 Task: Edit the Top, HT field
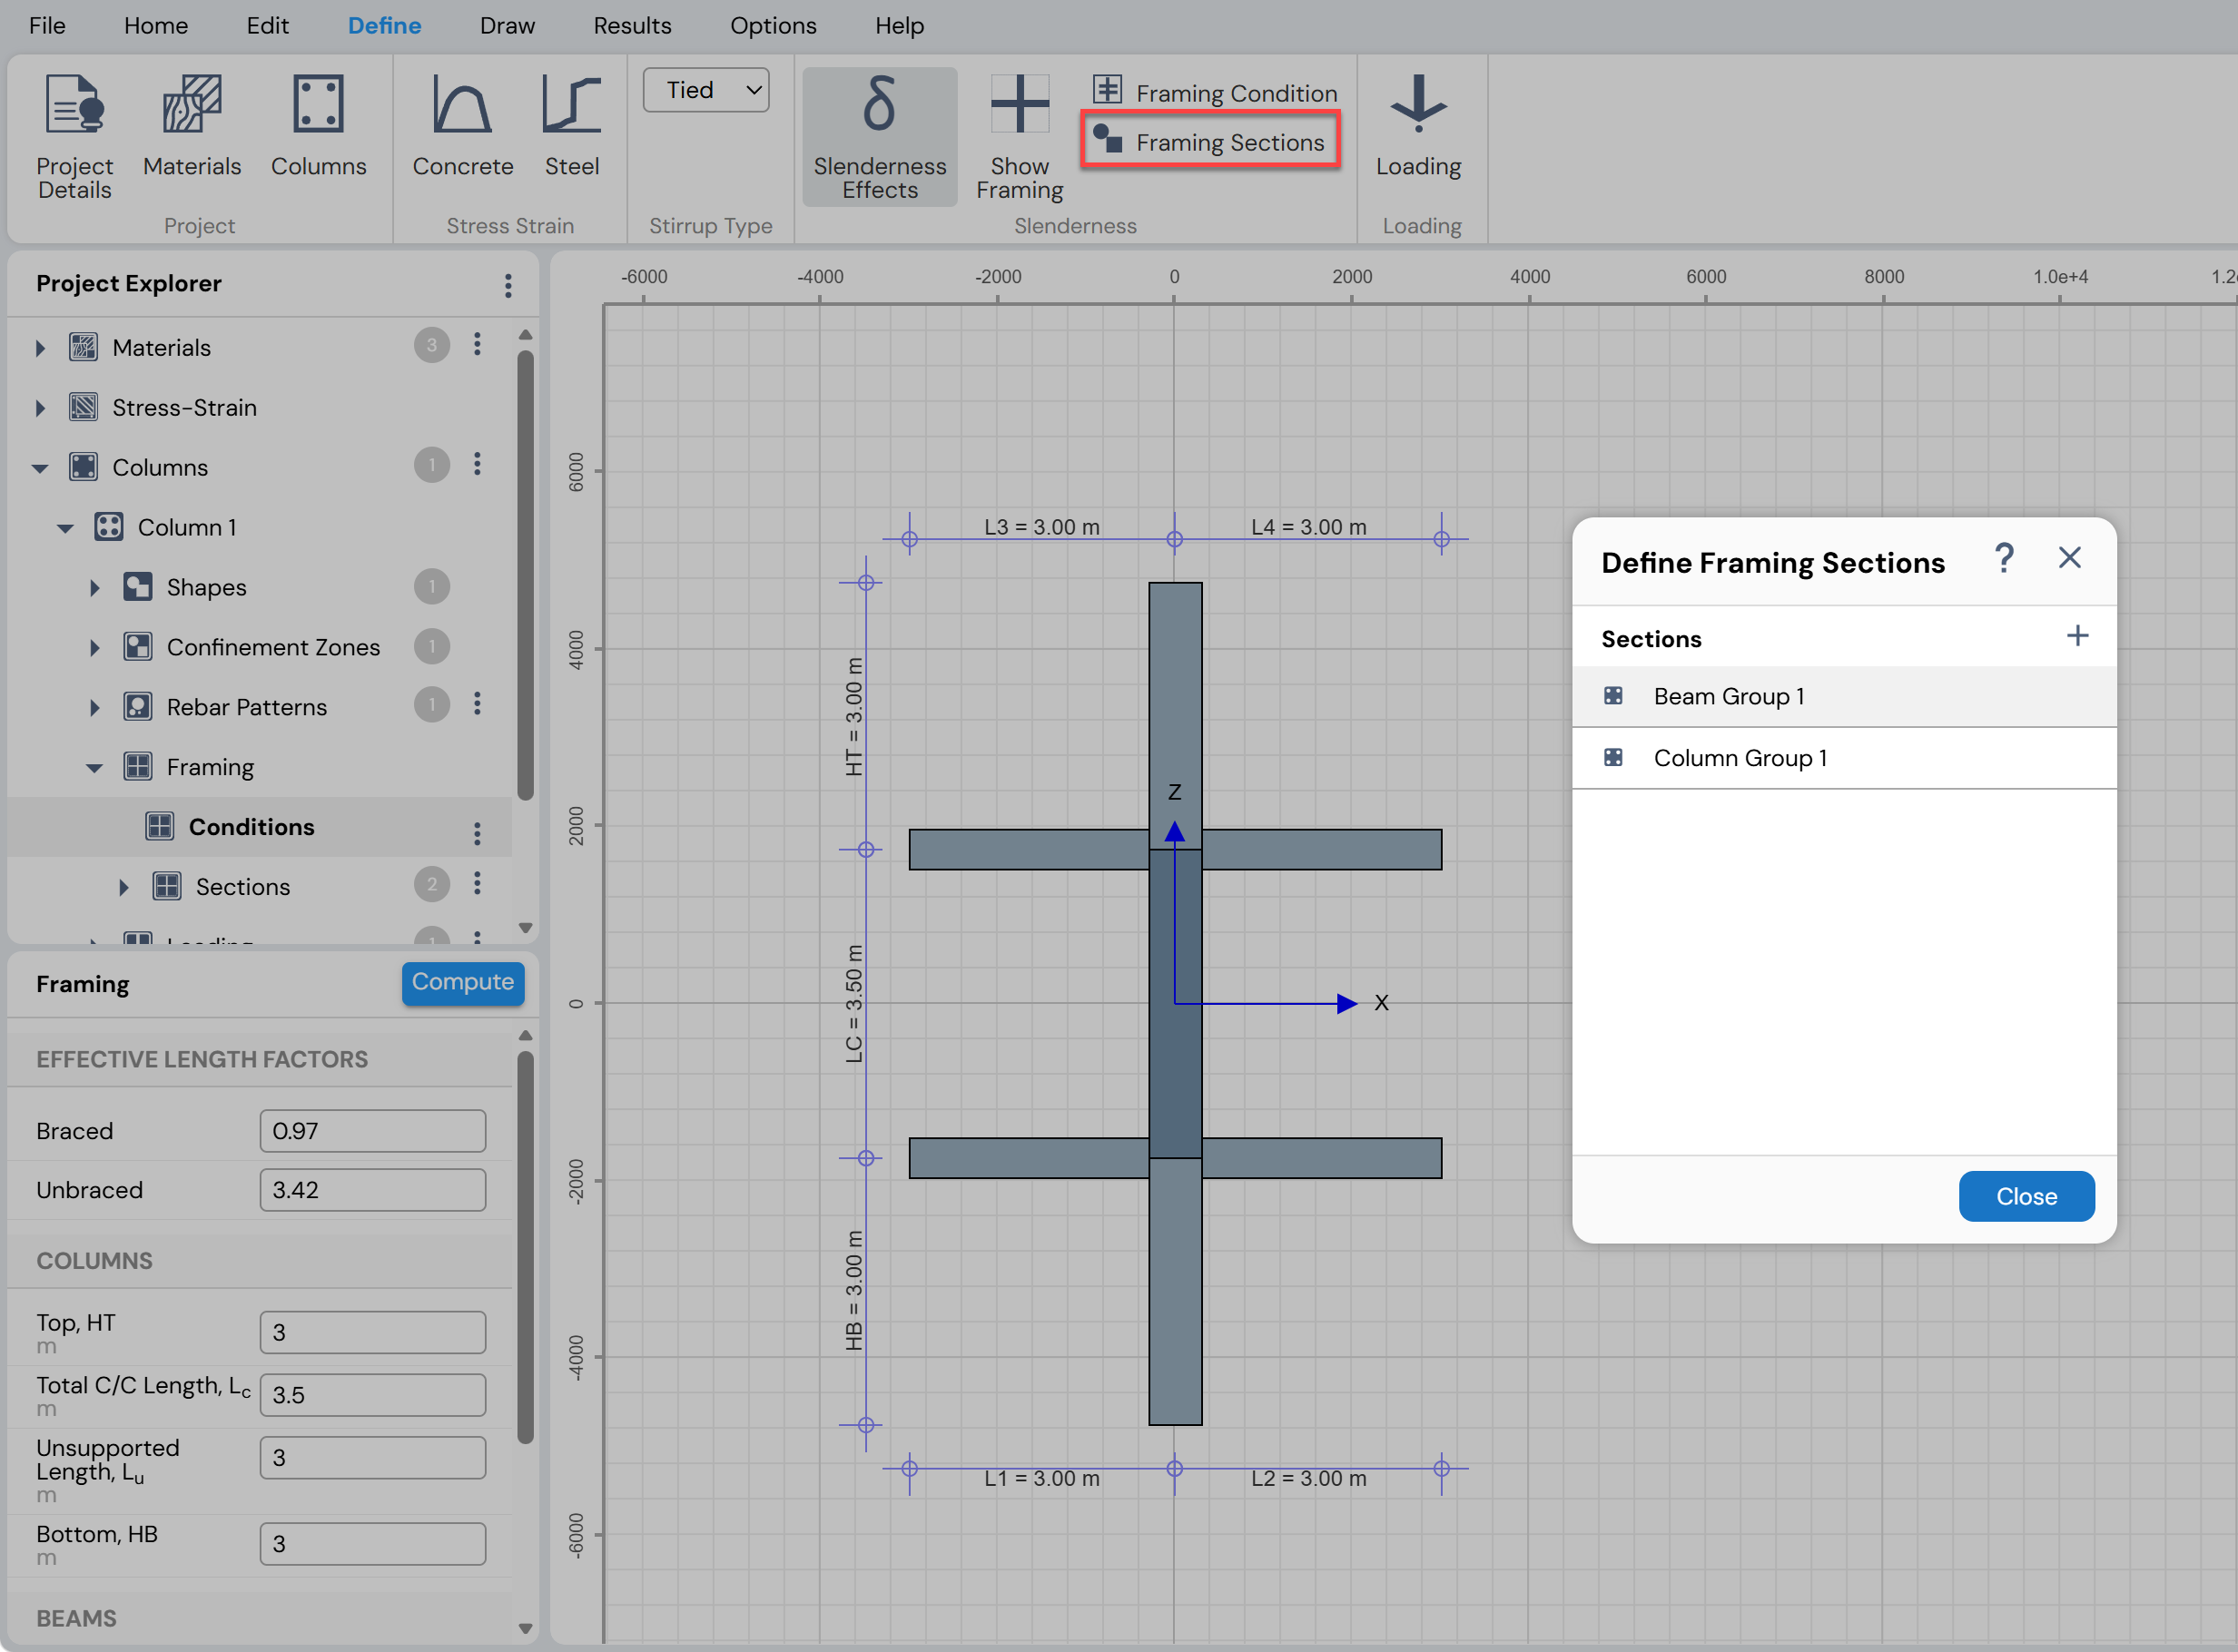pos(372,1332)
